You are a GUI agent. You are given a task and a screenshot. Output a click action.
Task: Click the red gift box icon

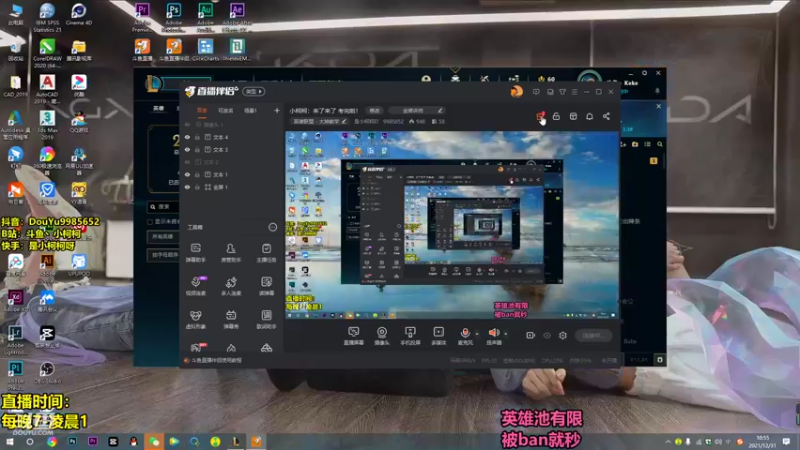coord(540,117)
